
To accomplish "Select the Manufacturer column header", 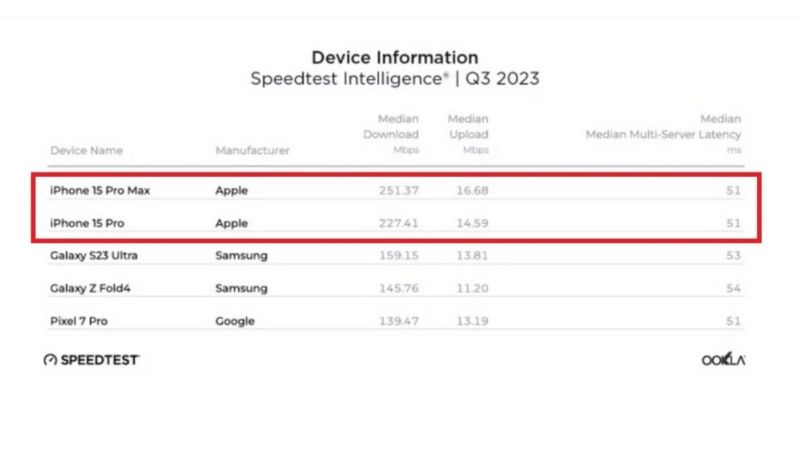I will [x=252, y=151].
